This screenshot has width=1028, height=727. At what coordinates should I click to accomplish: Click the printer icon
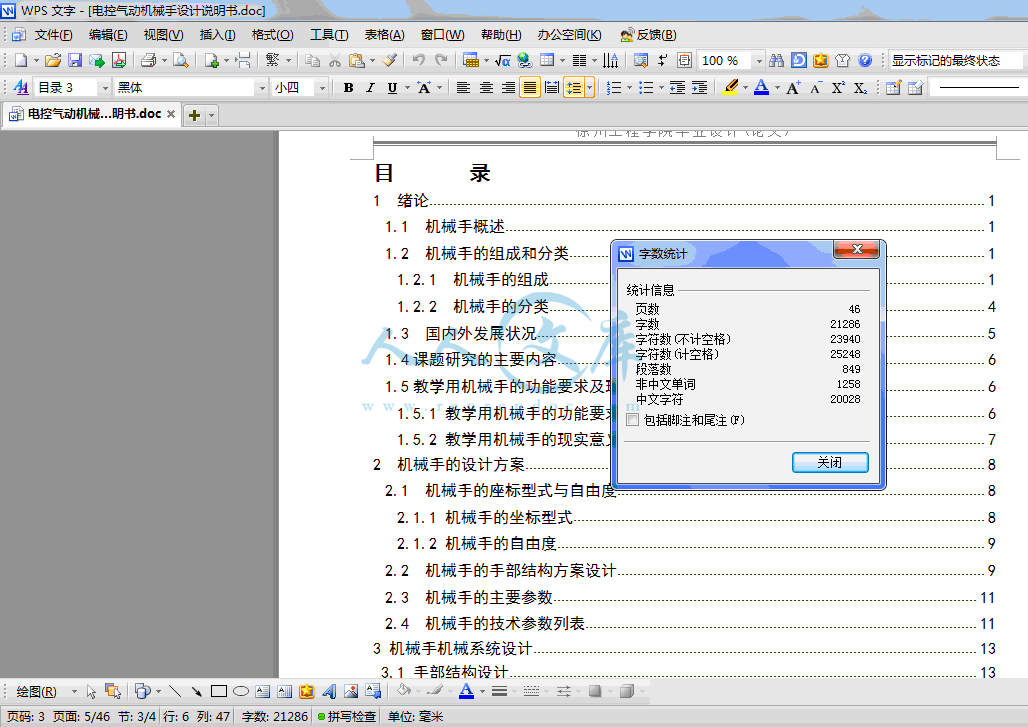[149, 60]
